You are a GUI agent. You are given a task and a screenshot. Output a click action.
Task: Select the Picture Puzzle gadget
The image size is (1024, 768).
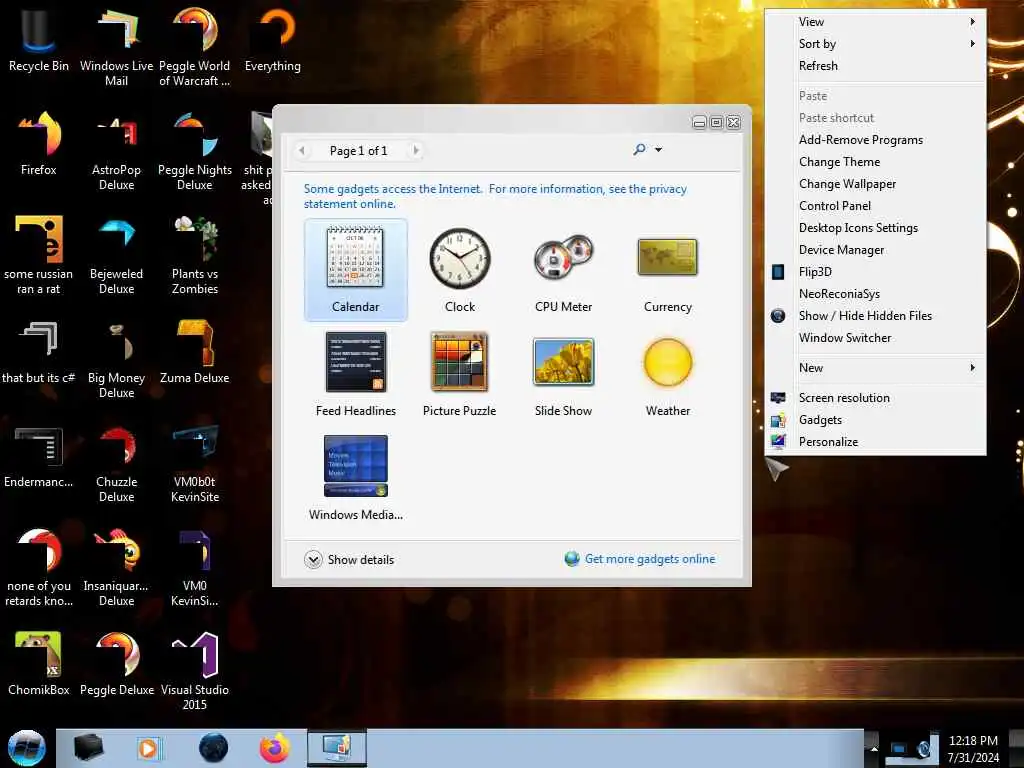click(460, 374)
